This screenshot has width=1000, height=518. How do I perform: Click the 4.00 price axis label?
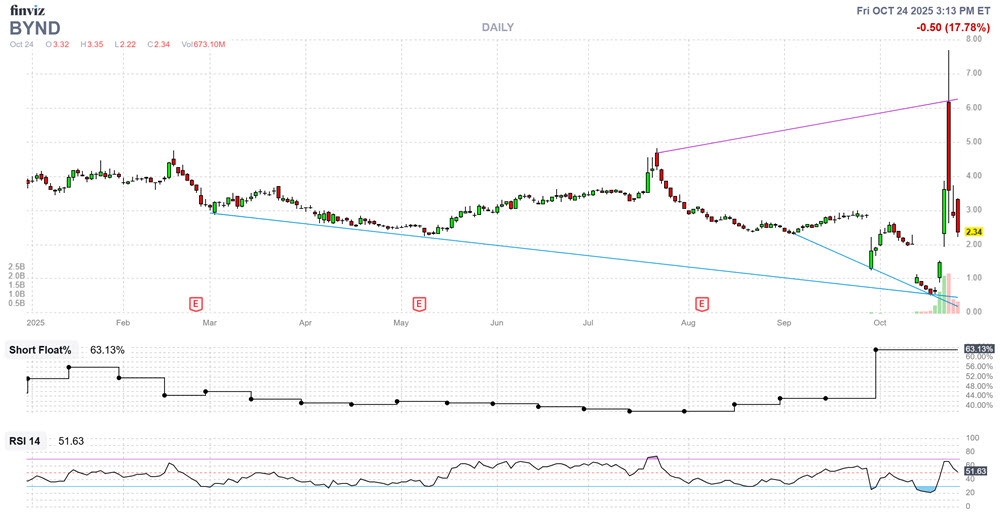pyautogui.click(x=974, y=176)
